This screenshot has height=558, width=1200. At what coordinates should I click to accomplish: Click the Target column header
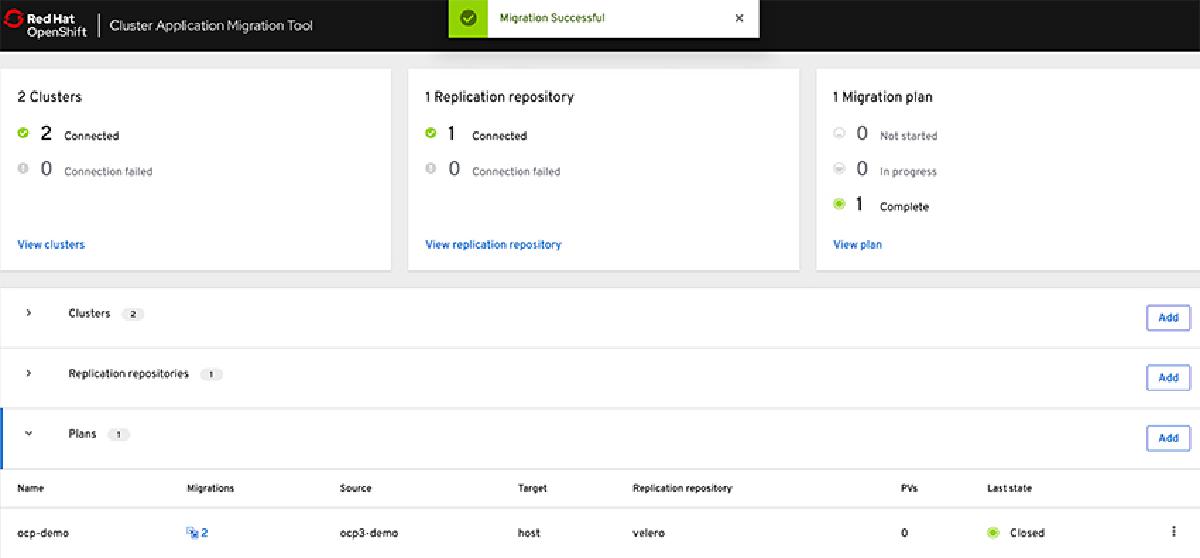[x=532, y=488]
